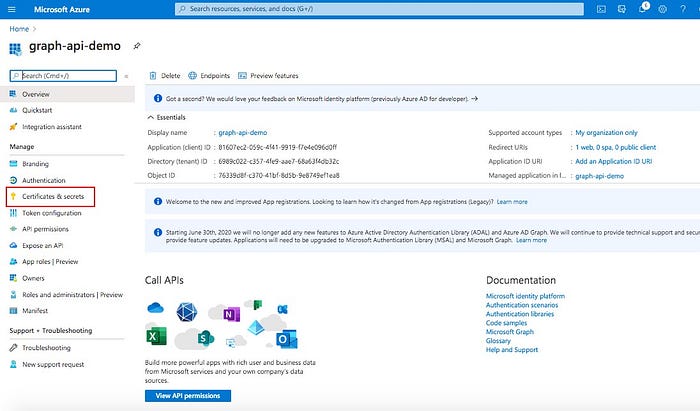Pin graph-api-demo with the pin icon
Viewport: 700px width, 411px height.
137,46
